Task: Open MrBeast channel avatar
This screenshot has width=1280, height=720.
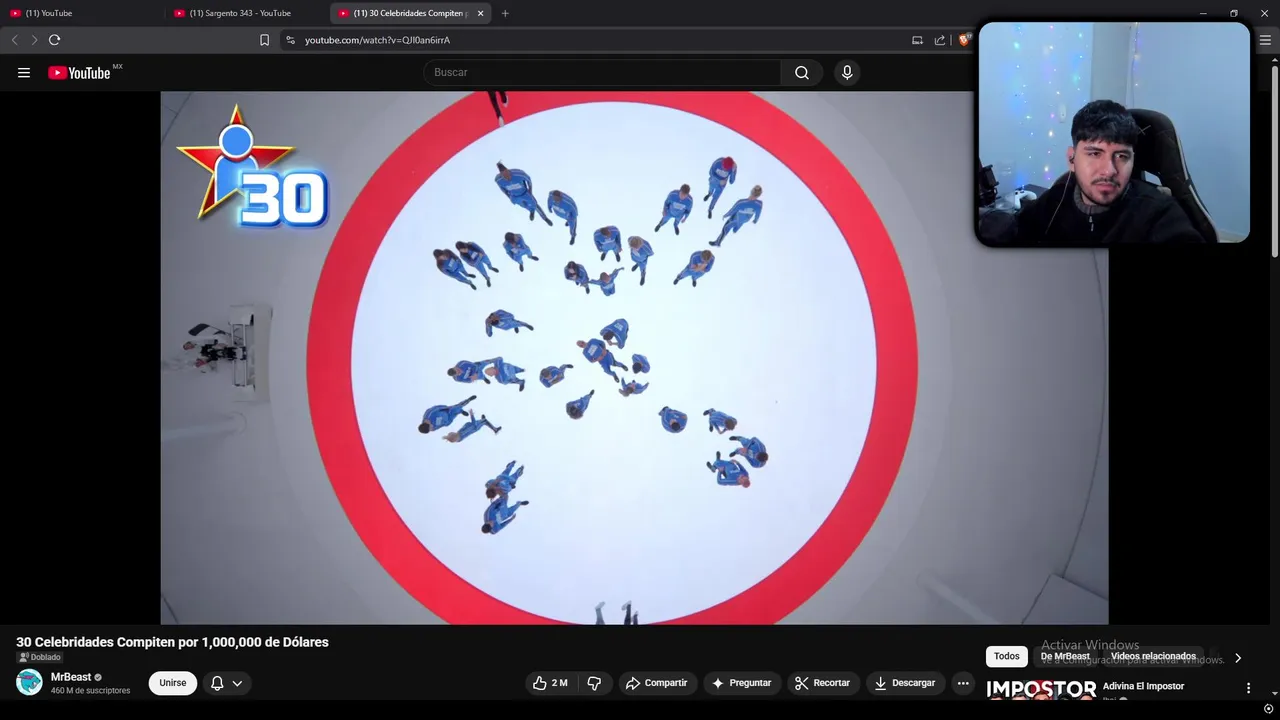Action: pos(29,682)
